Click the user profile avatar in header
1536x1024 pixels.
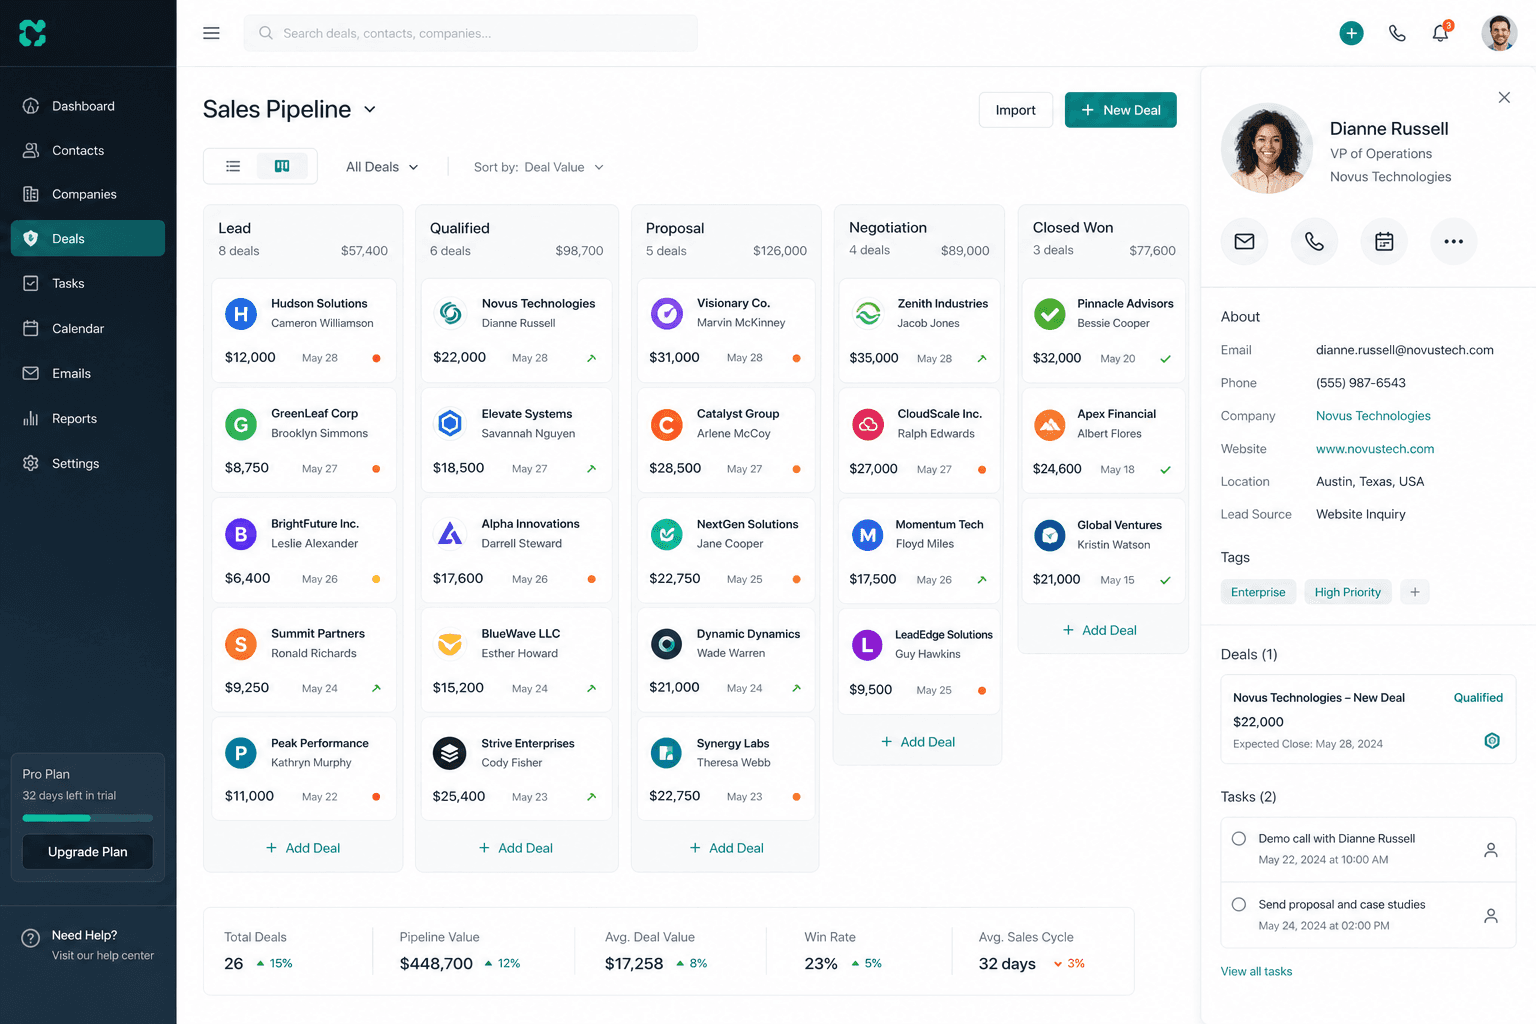pos(1499,33)
